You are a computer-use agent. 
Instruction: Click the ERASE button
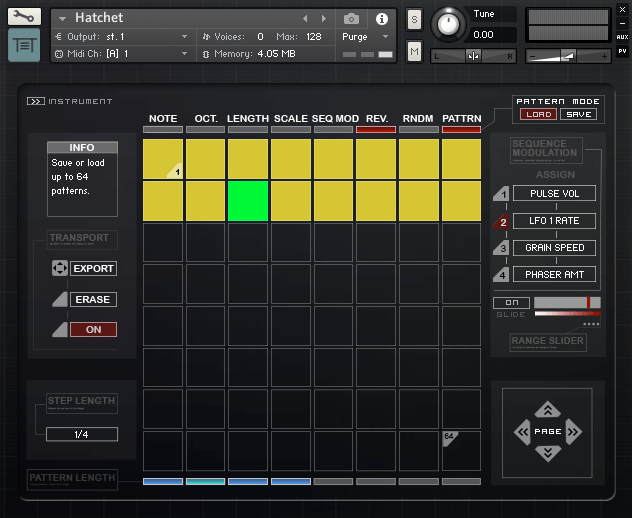click(93, 300)
